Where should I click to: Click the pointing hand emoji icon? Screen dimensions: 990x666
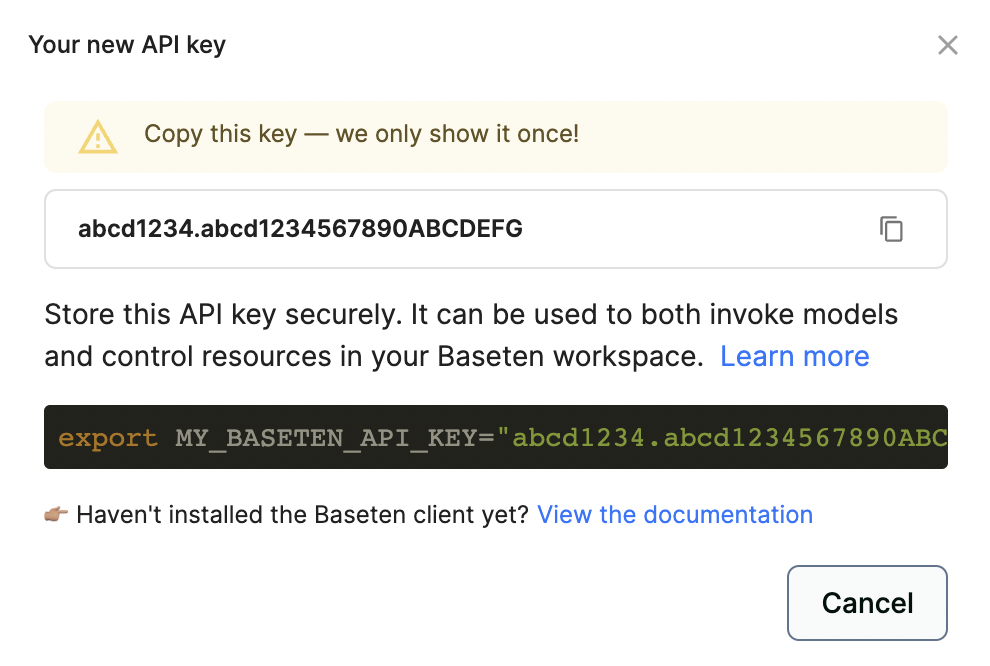pos(57,515)
